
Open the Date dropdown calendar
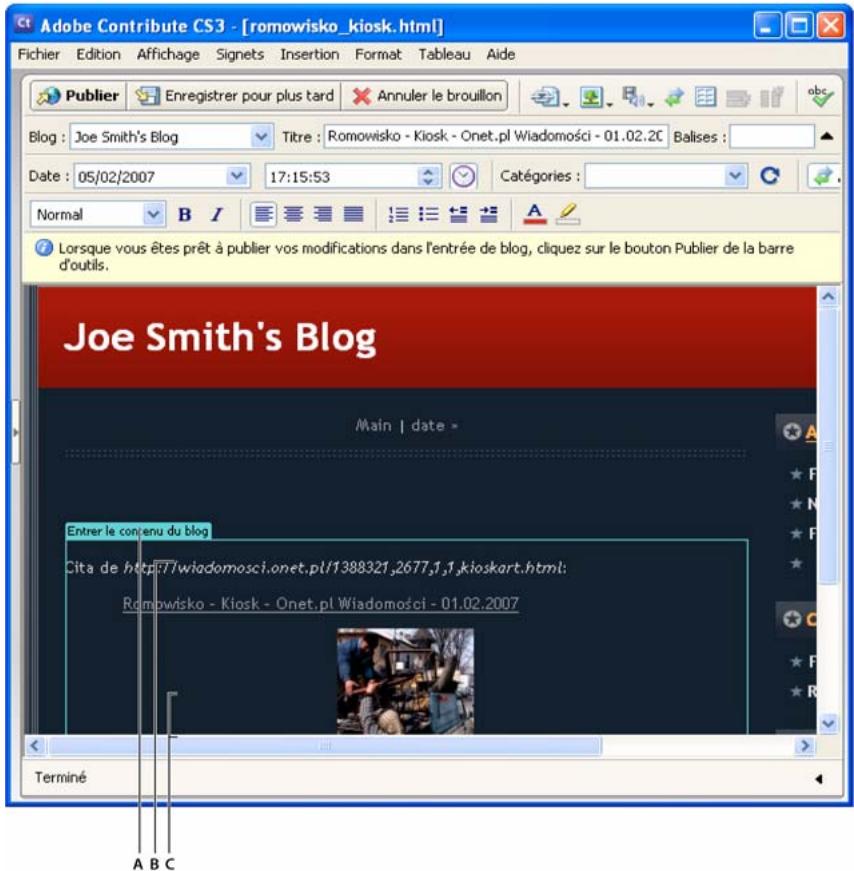(237, 177)
